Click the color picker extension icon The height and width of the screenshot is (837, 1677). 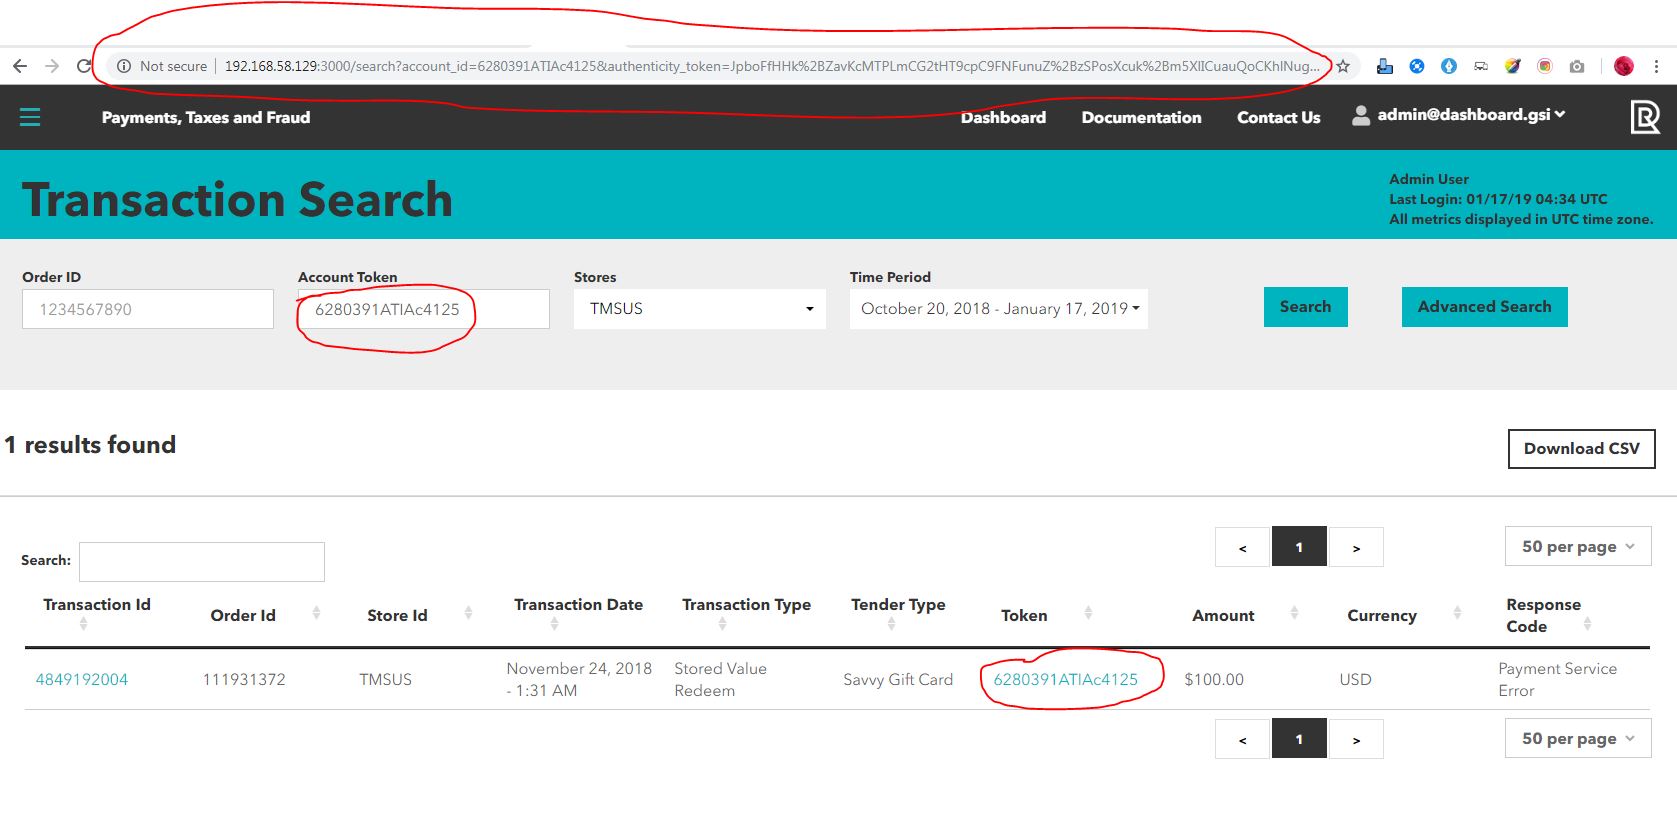[x=1513, y=66]
